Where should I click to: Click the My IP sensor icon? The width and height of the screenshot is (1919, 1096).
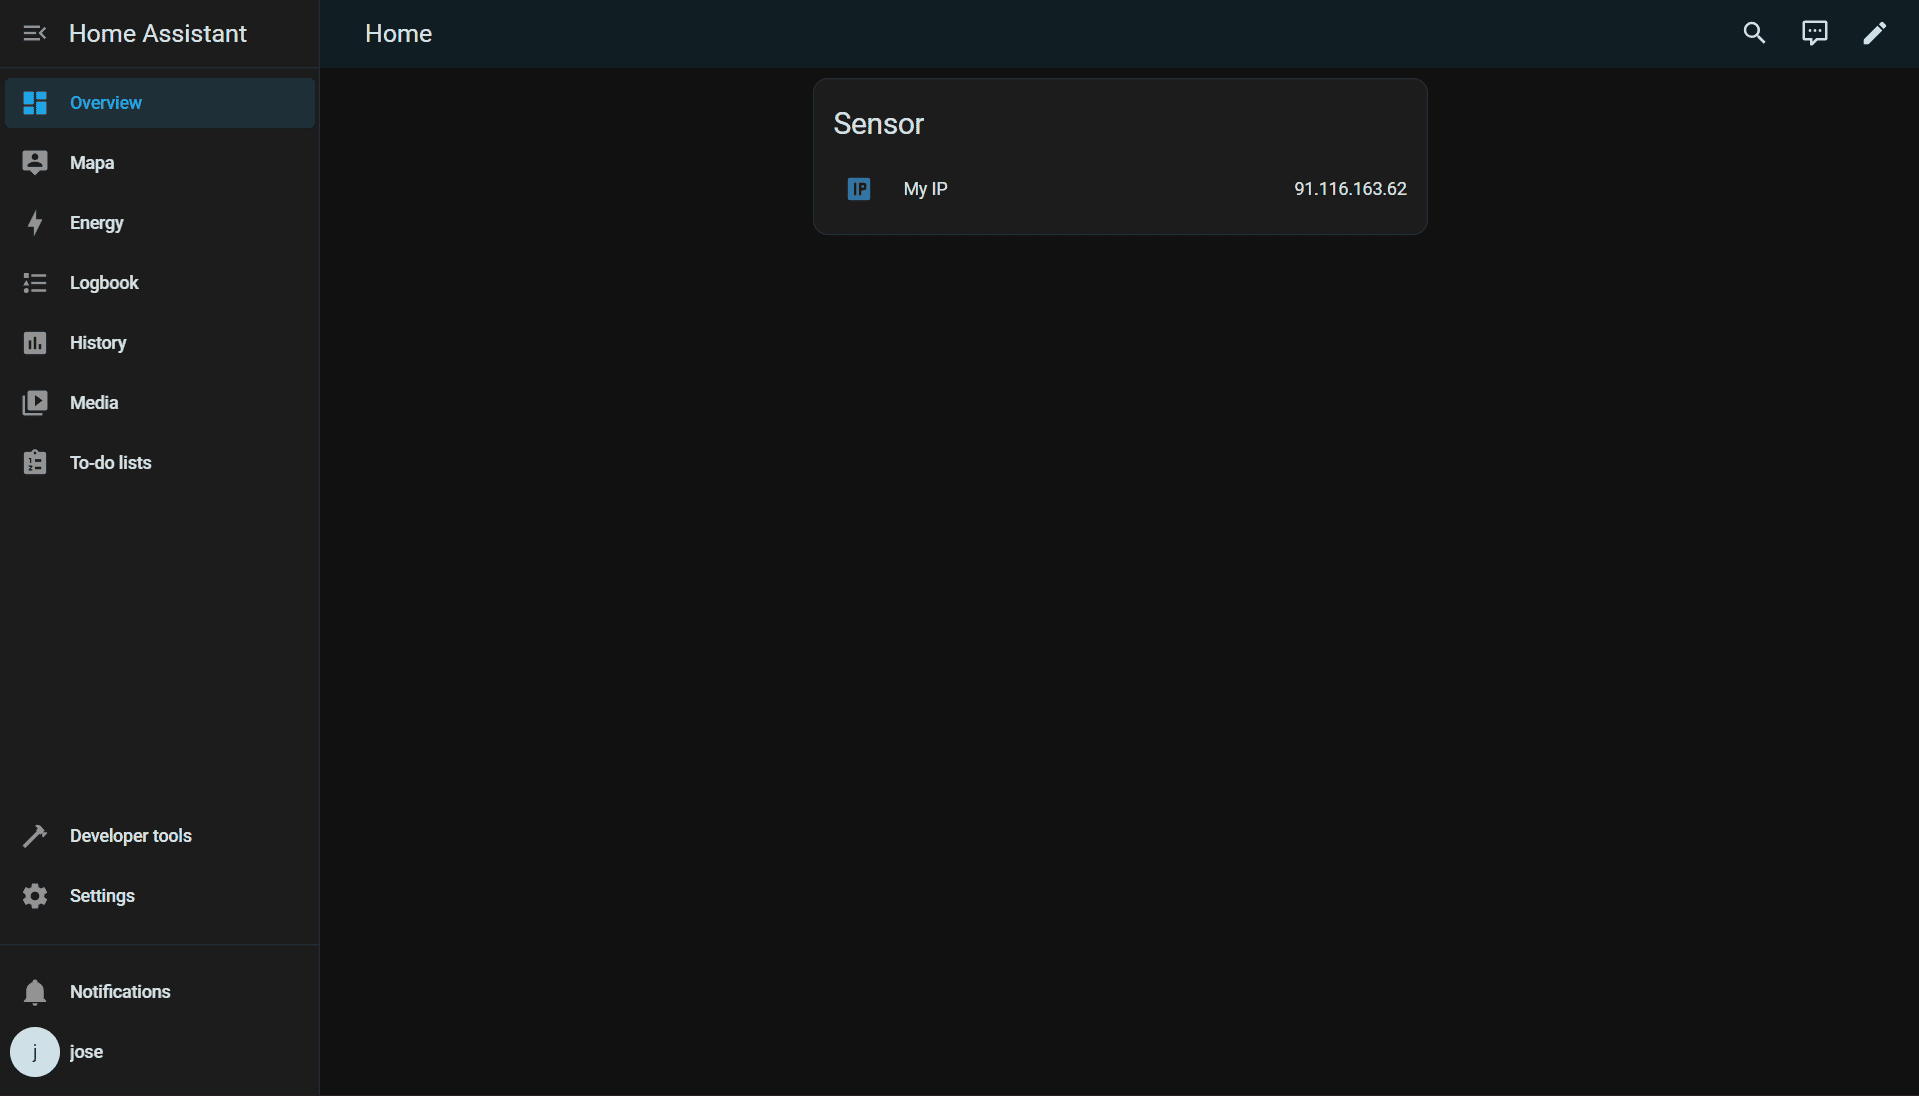pyautogui.click(x=859, y=189)
